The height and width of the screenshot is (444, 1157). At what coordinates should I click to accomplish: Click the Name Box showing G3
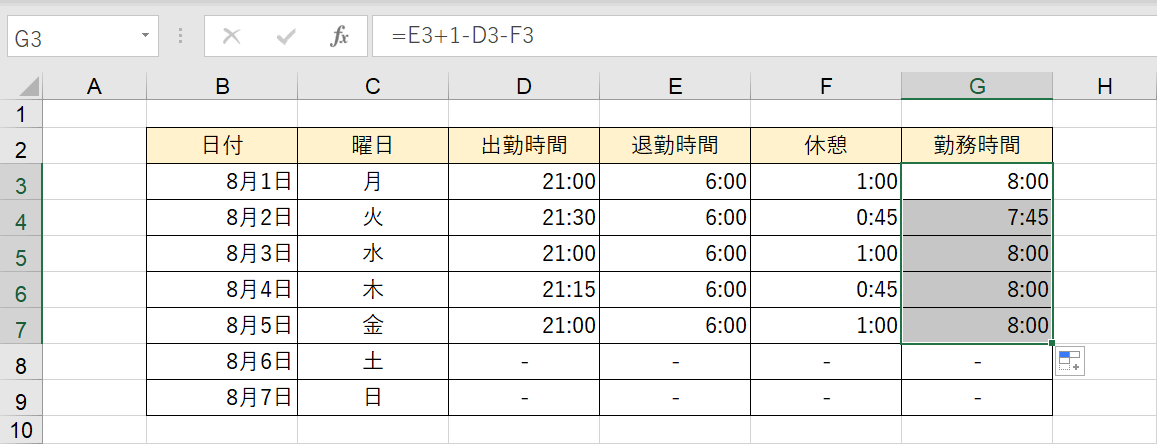[x=70, y=38]
